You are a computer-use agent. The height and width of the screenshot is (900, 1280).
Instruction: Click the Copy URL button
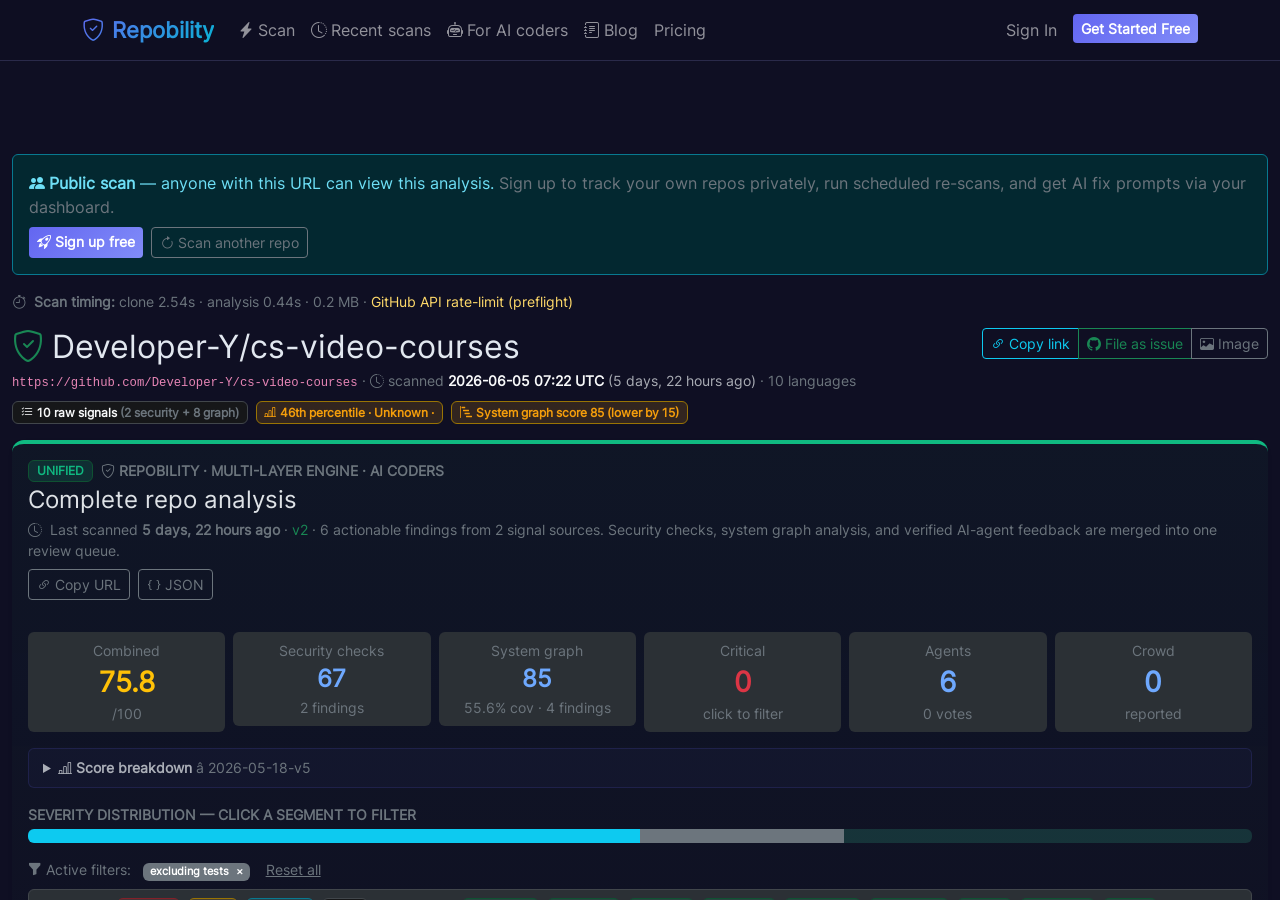[x=79, y=584]
